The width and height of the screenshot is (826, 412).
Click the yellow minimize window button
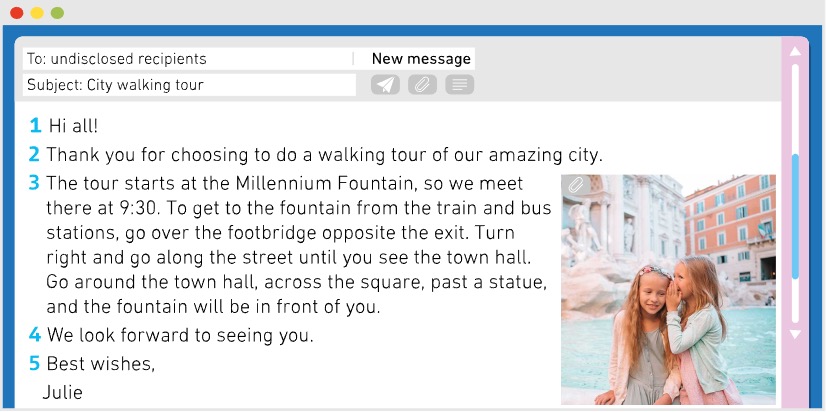pos(37,13)
